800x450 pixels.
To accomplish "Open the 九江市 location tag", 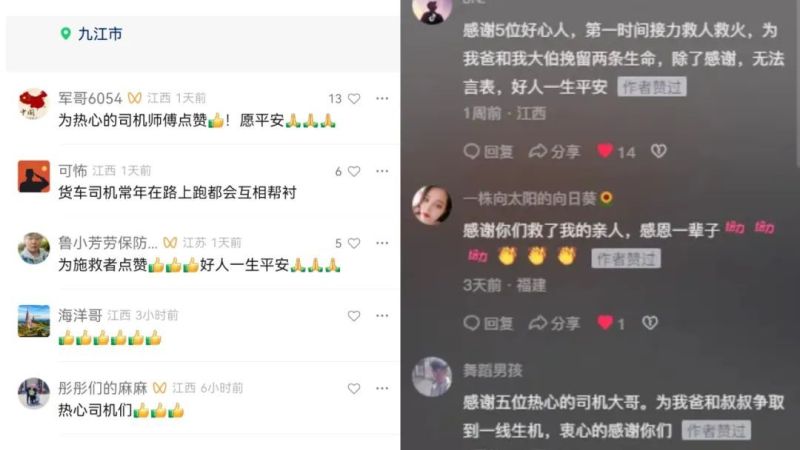I will [x=91, y=34].
